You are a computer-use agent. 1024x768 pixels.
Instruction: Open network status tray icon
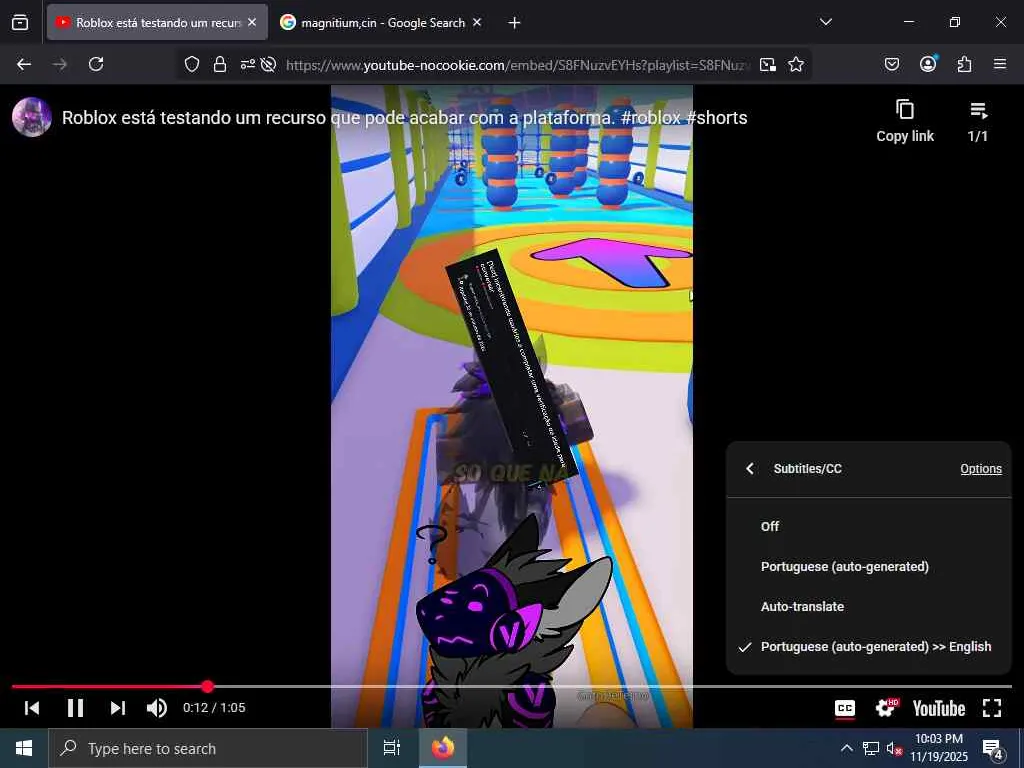point(871,748)
